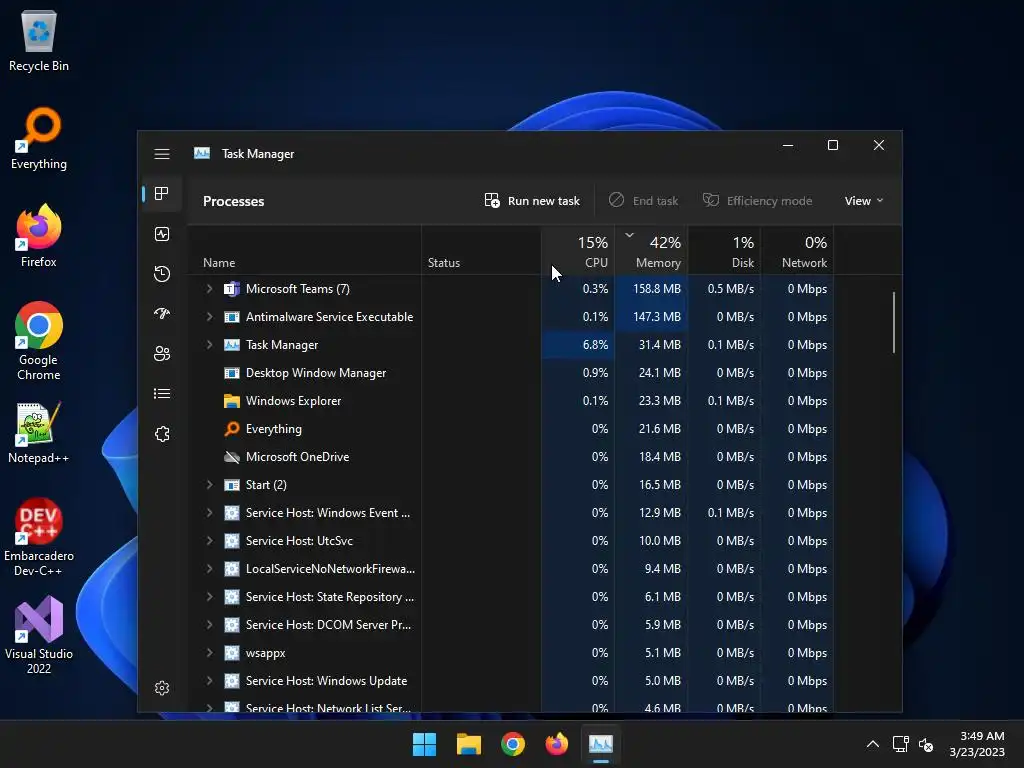Sort by the Status column header
Screen dimensions: 1024x768
481,250
